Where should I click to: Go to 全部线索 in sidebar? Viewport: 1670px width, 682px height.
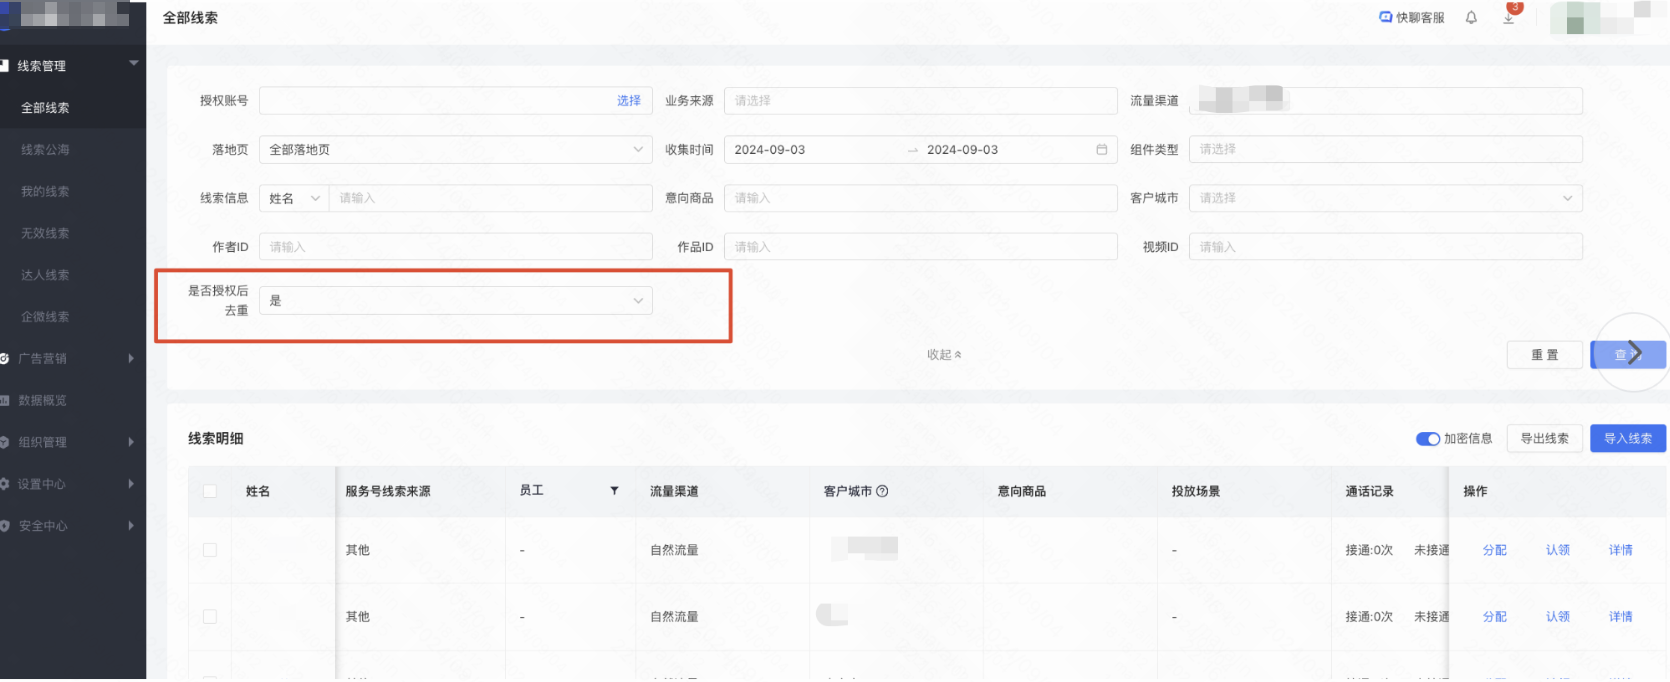(45, 108)
